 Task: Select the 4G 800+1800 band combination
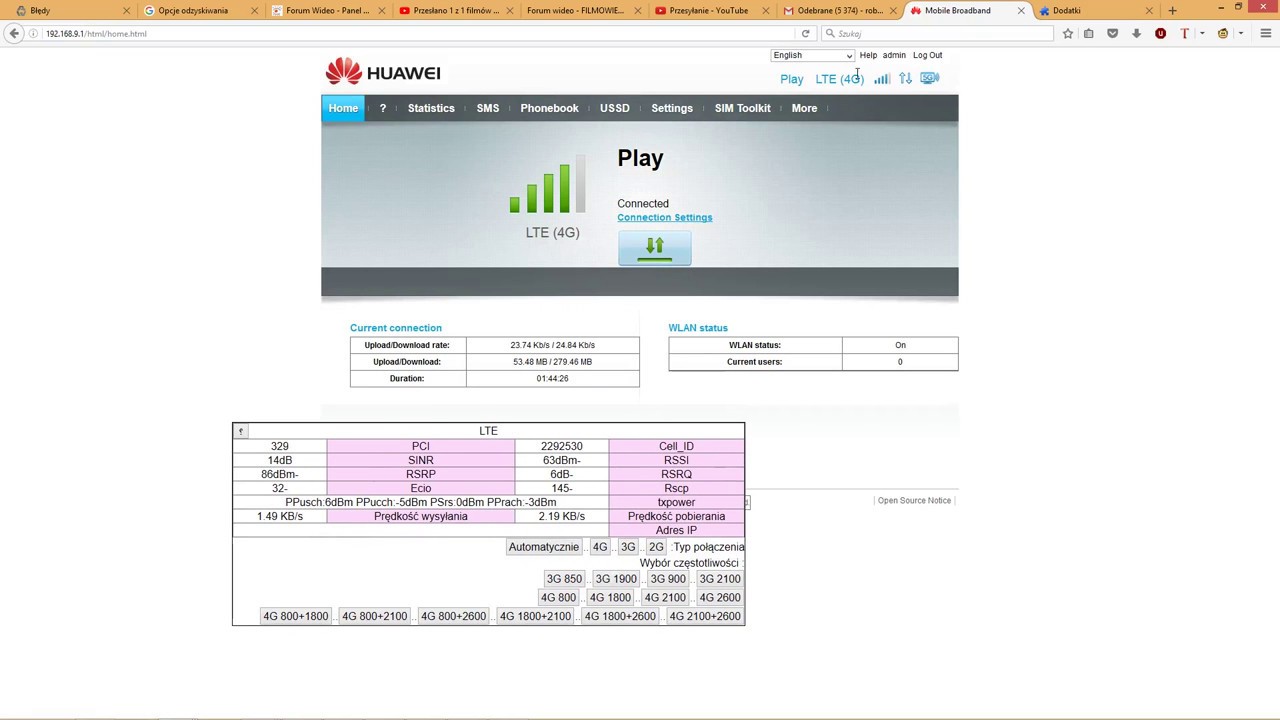click(295, 616)
